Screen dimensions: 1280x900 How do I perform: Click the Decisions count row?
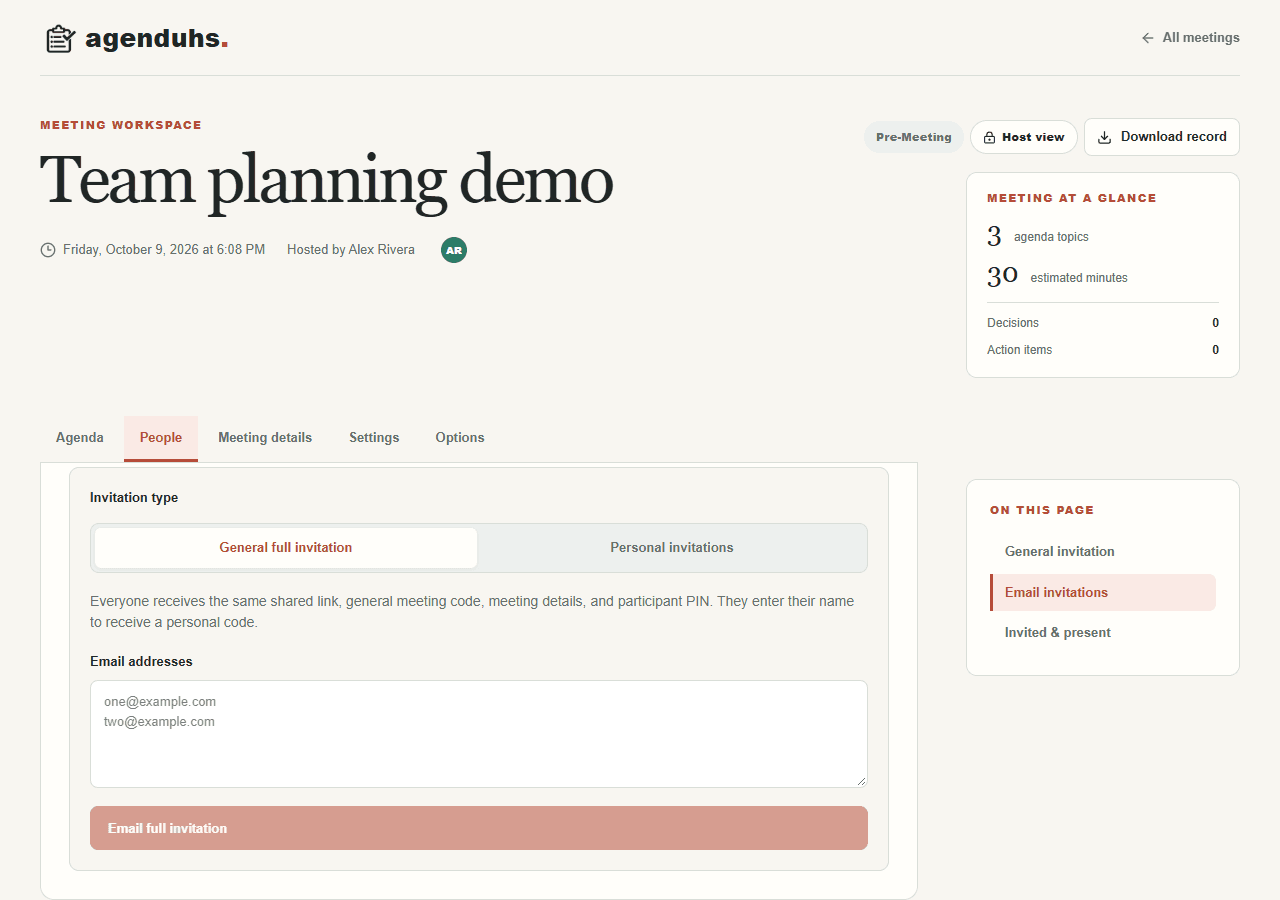[1103, 323]
